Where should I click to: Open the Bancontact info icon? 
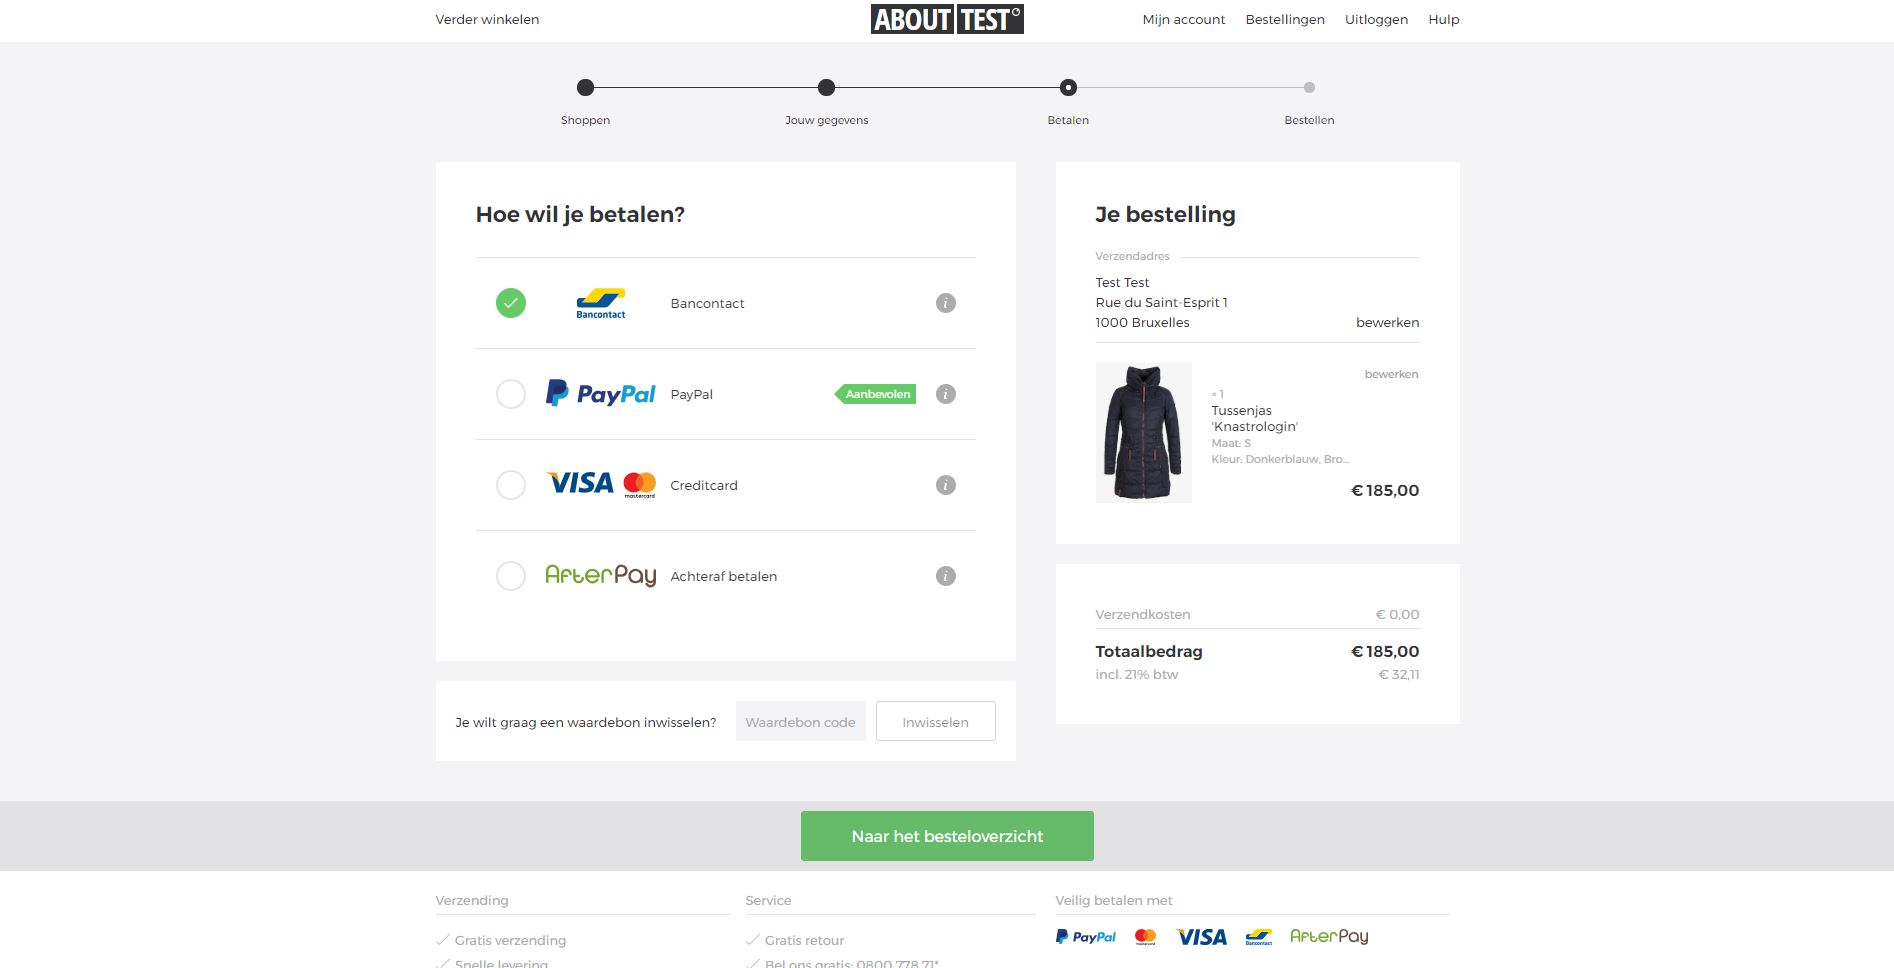tap(945, 303)
